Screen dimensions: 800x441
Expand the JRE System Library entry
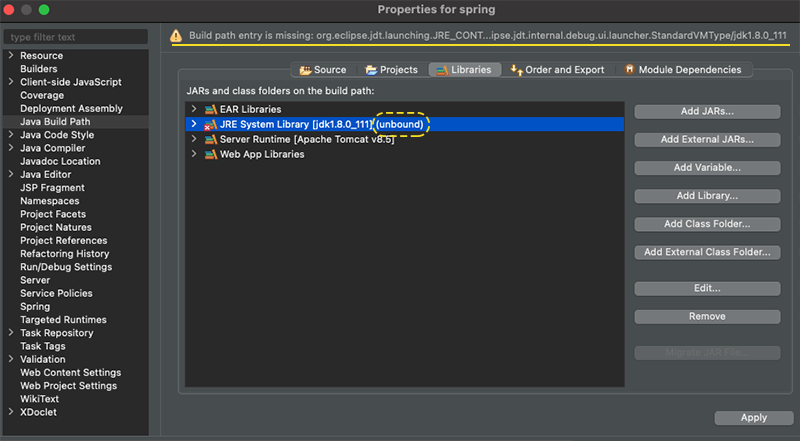point(194,124)
